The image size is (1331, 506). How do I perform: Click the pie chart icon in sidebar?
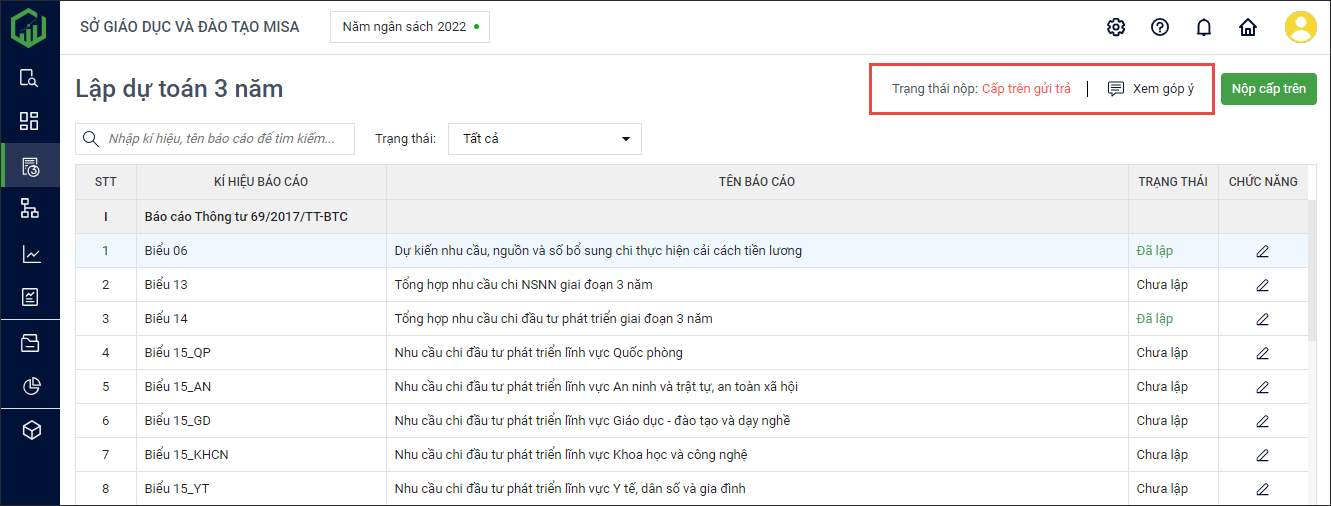[30, 386]
